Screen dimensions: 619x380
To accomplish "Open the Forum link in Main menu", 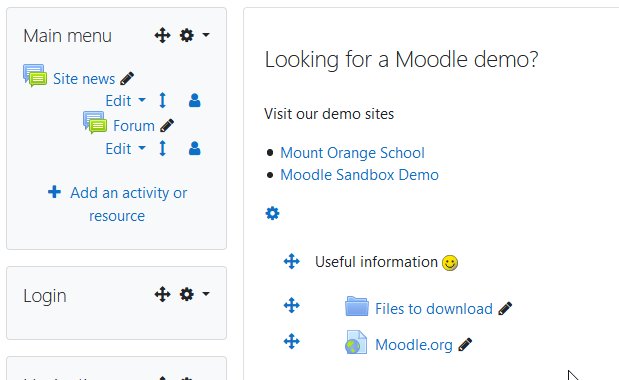I will pos(134,126).
